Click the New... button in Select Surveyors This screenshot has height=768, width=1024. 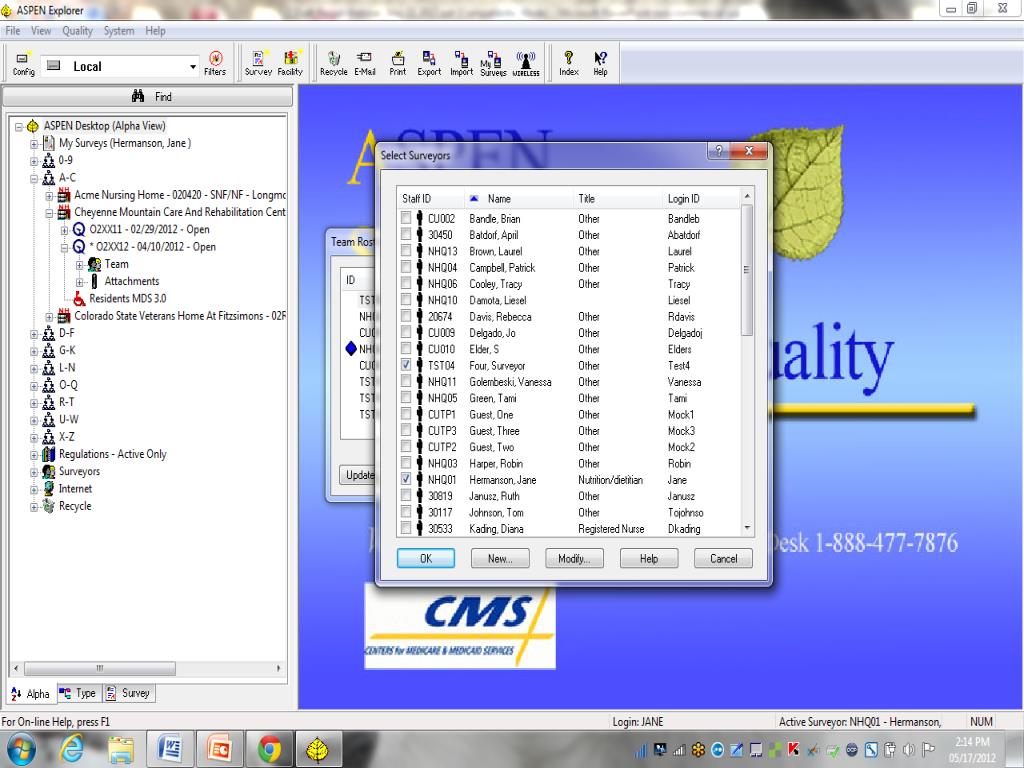500,558
